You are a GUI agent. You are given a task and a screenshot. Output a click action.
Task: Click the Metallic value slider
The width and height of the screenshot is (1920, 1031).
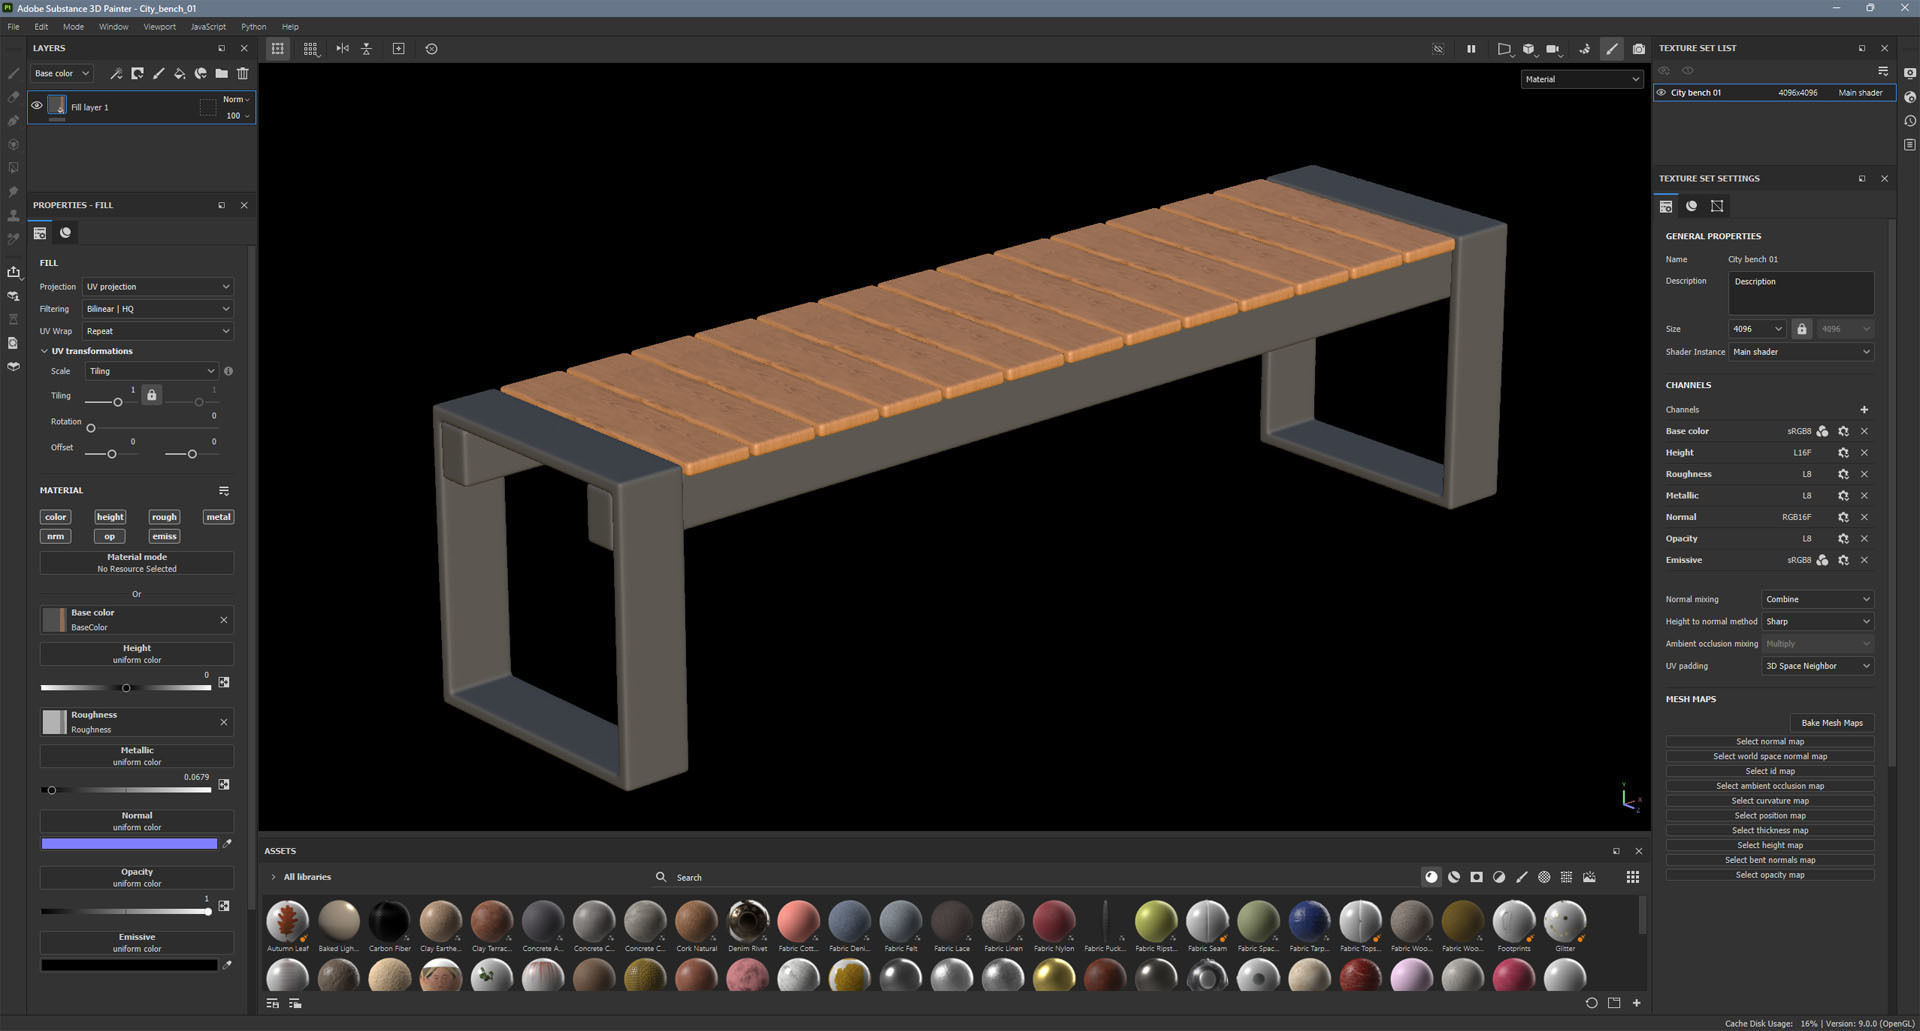click(126, 790)
